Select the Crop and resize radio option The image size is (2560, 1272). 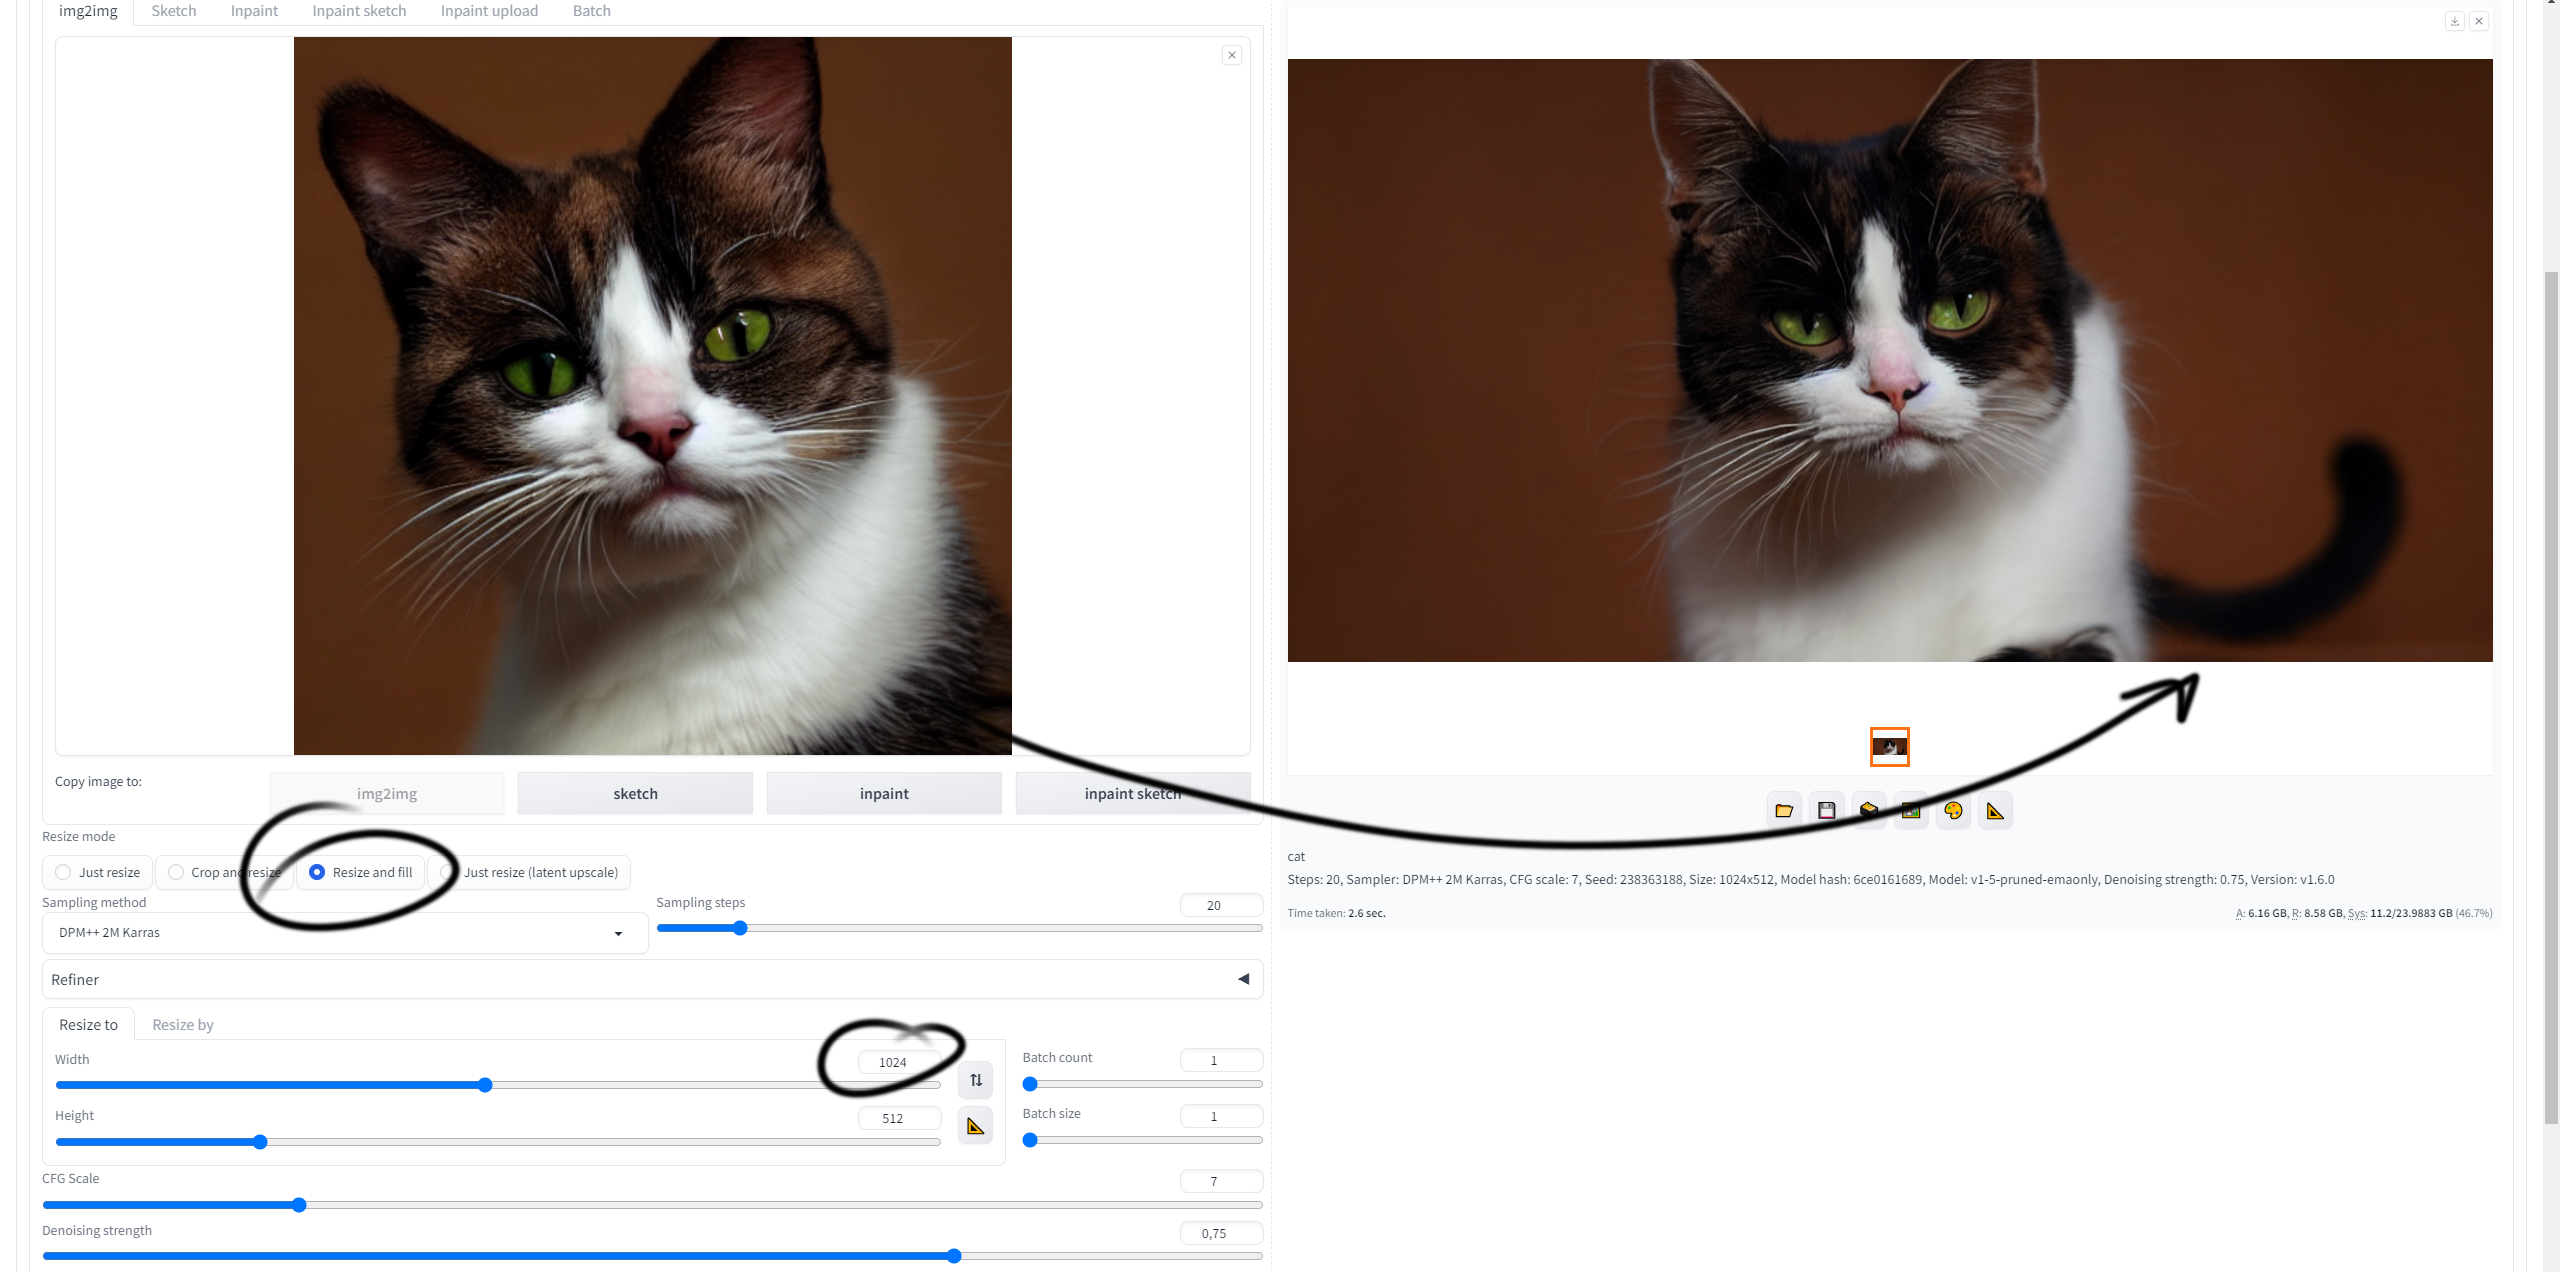click(224, 872)
